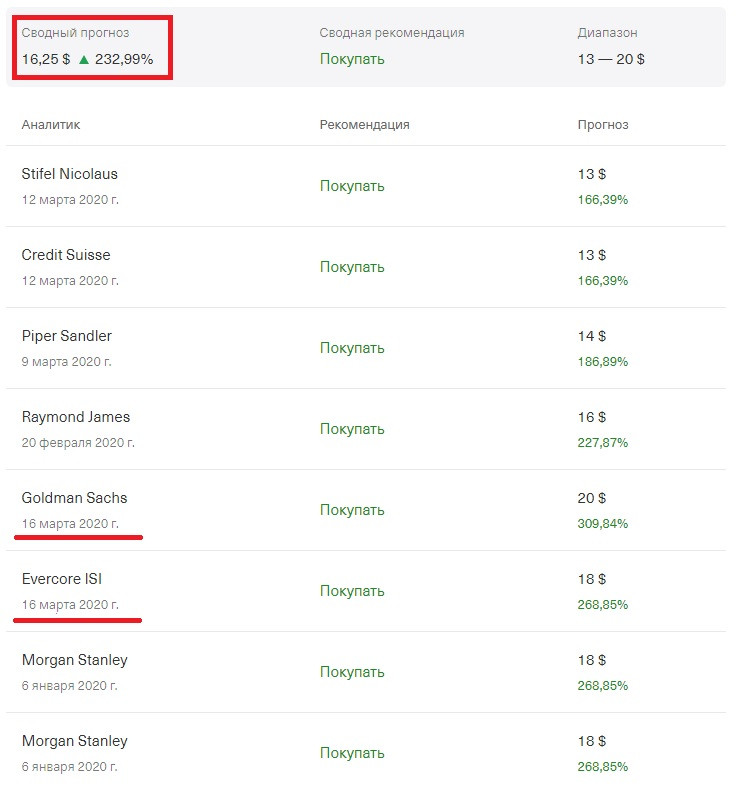Viewport: 737px width, 786px height.
Task: Click the Stifel Nicolaus analyst name
Action: (x=69, y=174)
